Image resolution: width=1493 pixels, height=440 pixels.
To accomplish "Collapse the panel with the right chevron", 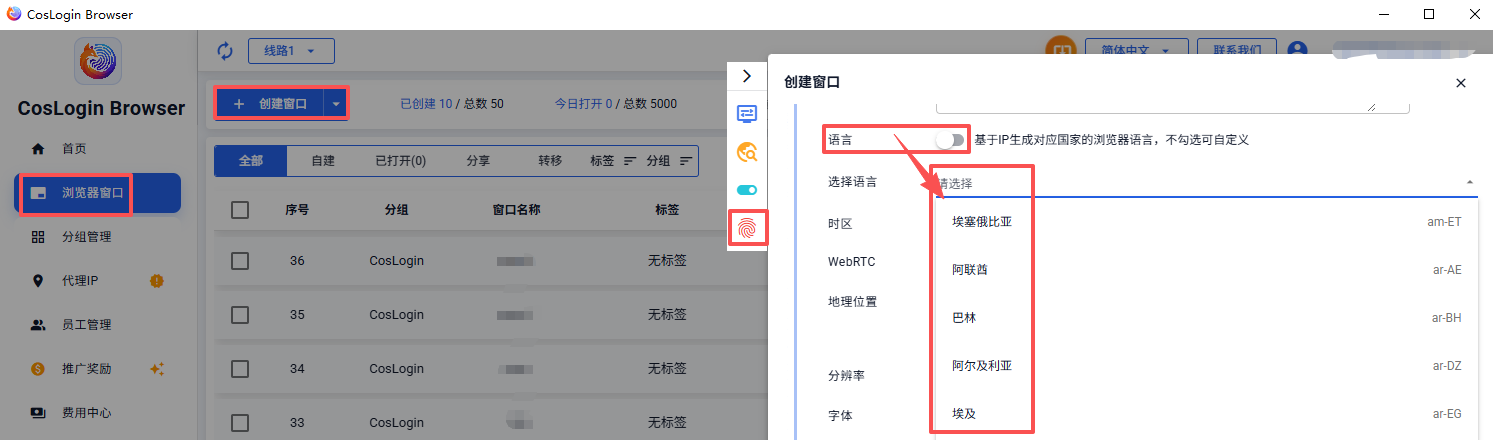I will click(747, 76).
